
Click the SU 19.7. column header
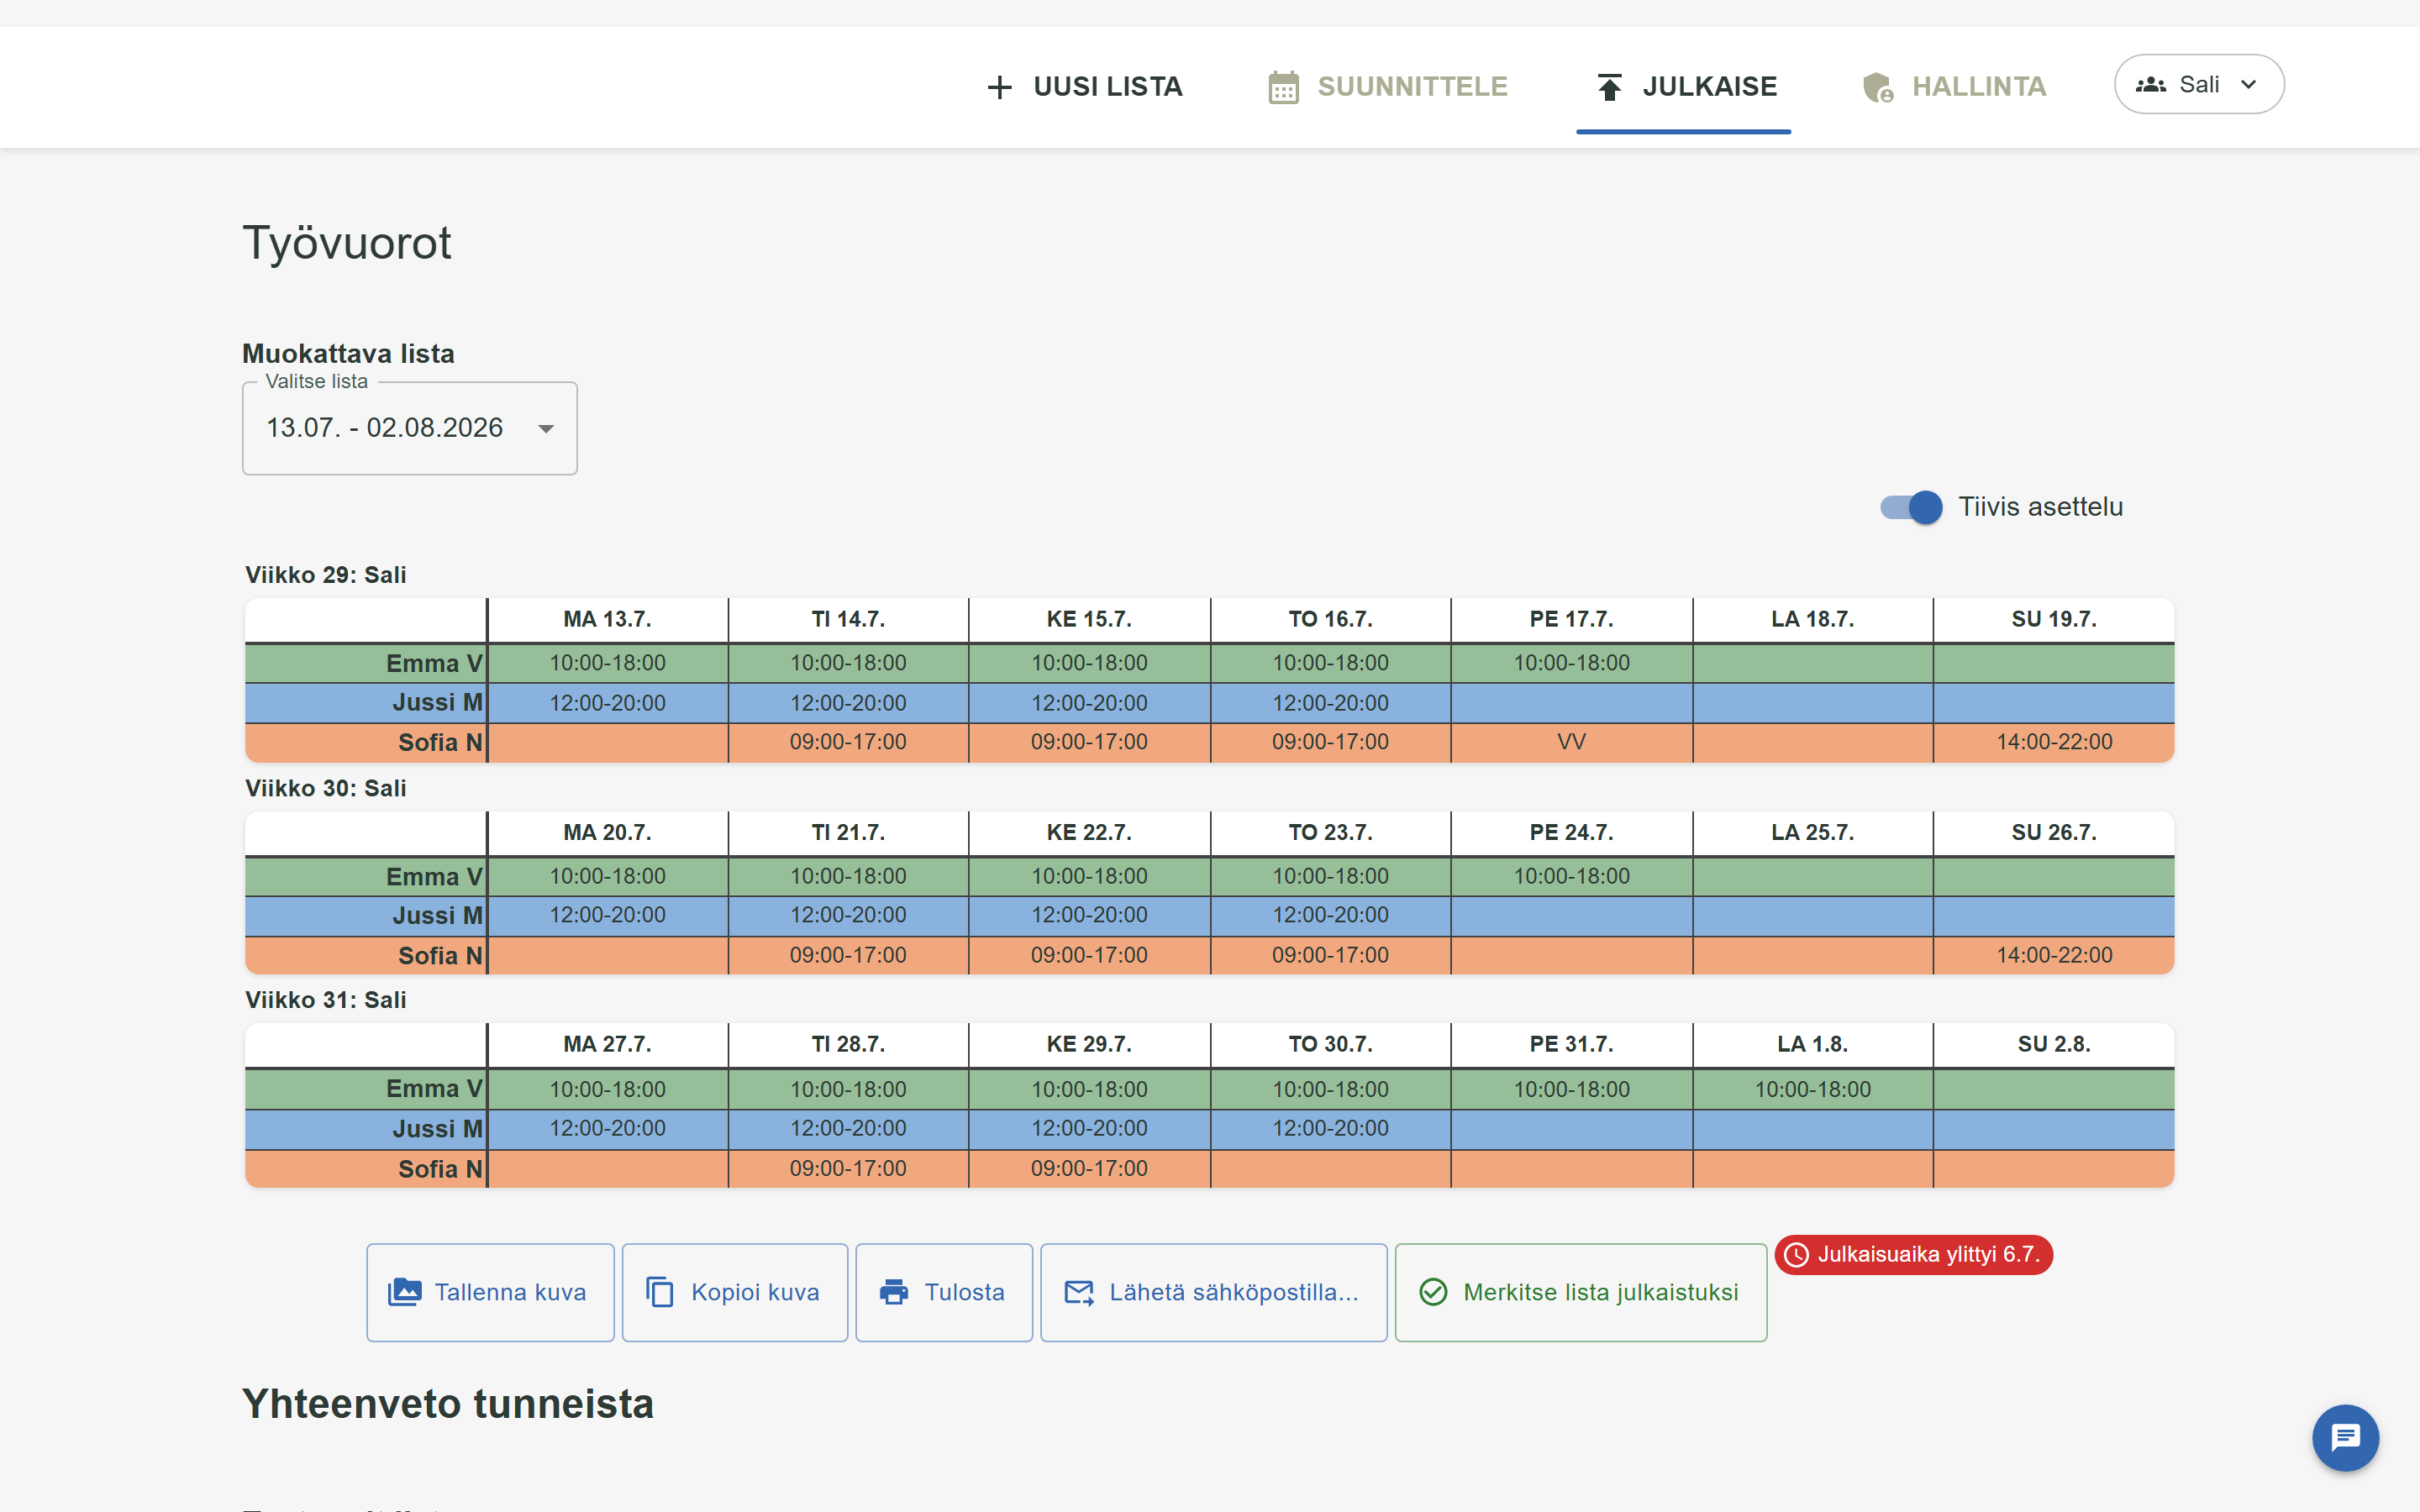coord(2054,619)
